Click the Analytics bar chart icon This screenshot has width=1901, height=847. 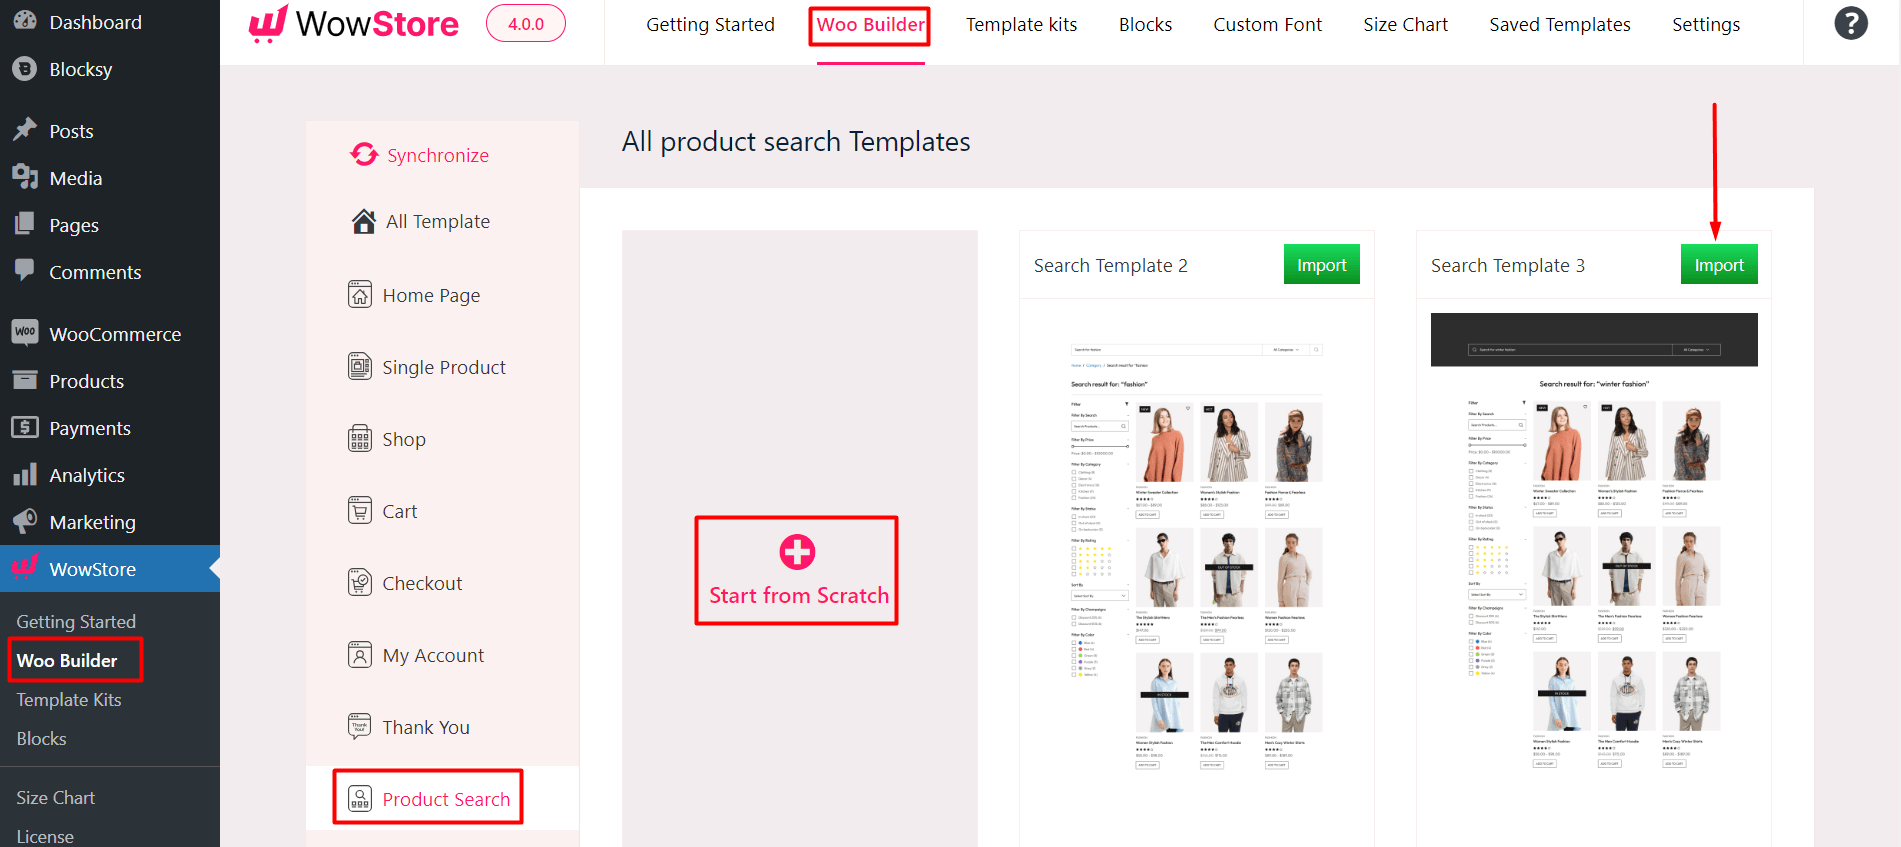pyautogui.click(x=25, y=474)
